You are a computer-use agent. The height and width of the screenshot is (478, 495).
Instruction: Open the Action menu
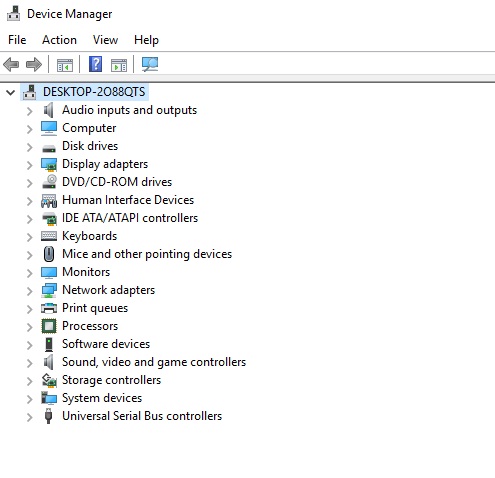click(x=59, y=40)
